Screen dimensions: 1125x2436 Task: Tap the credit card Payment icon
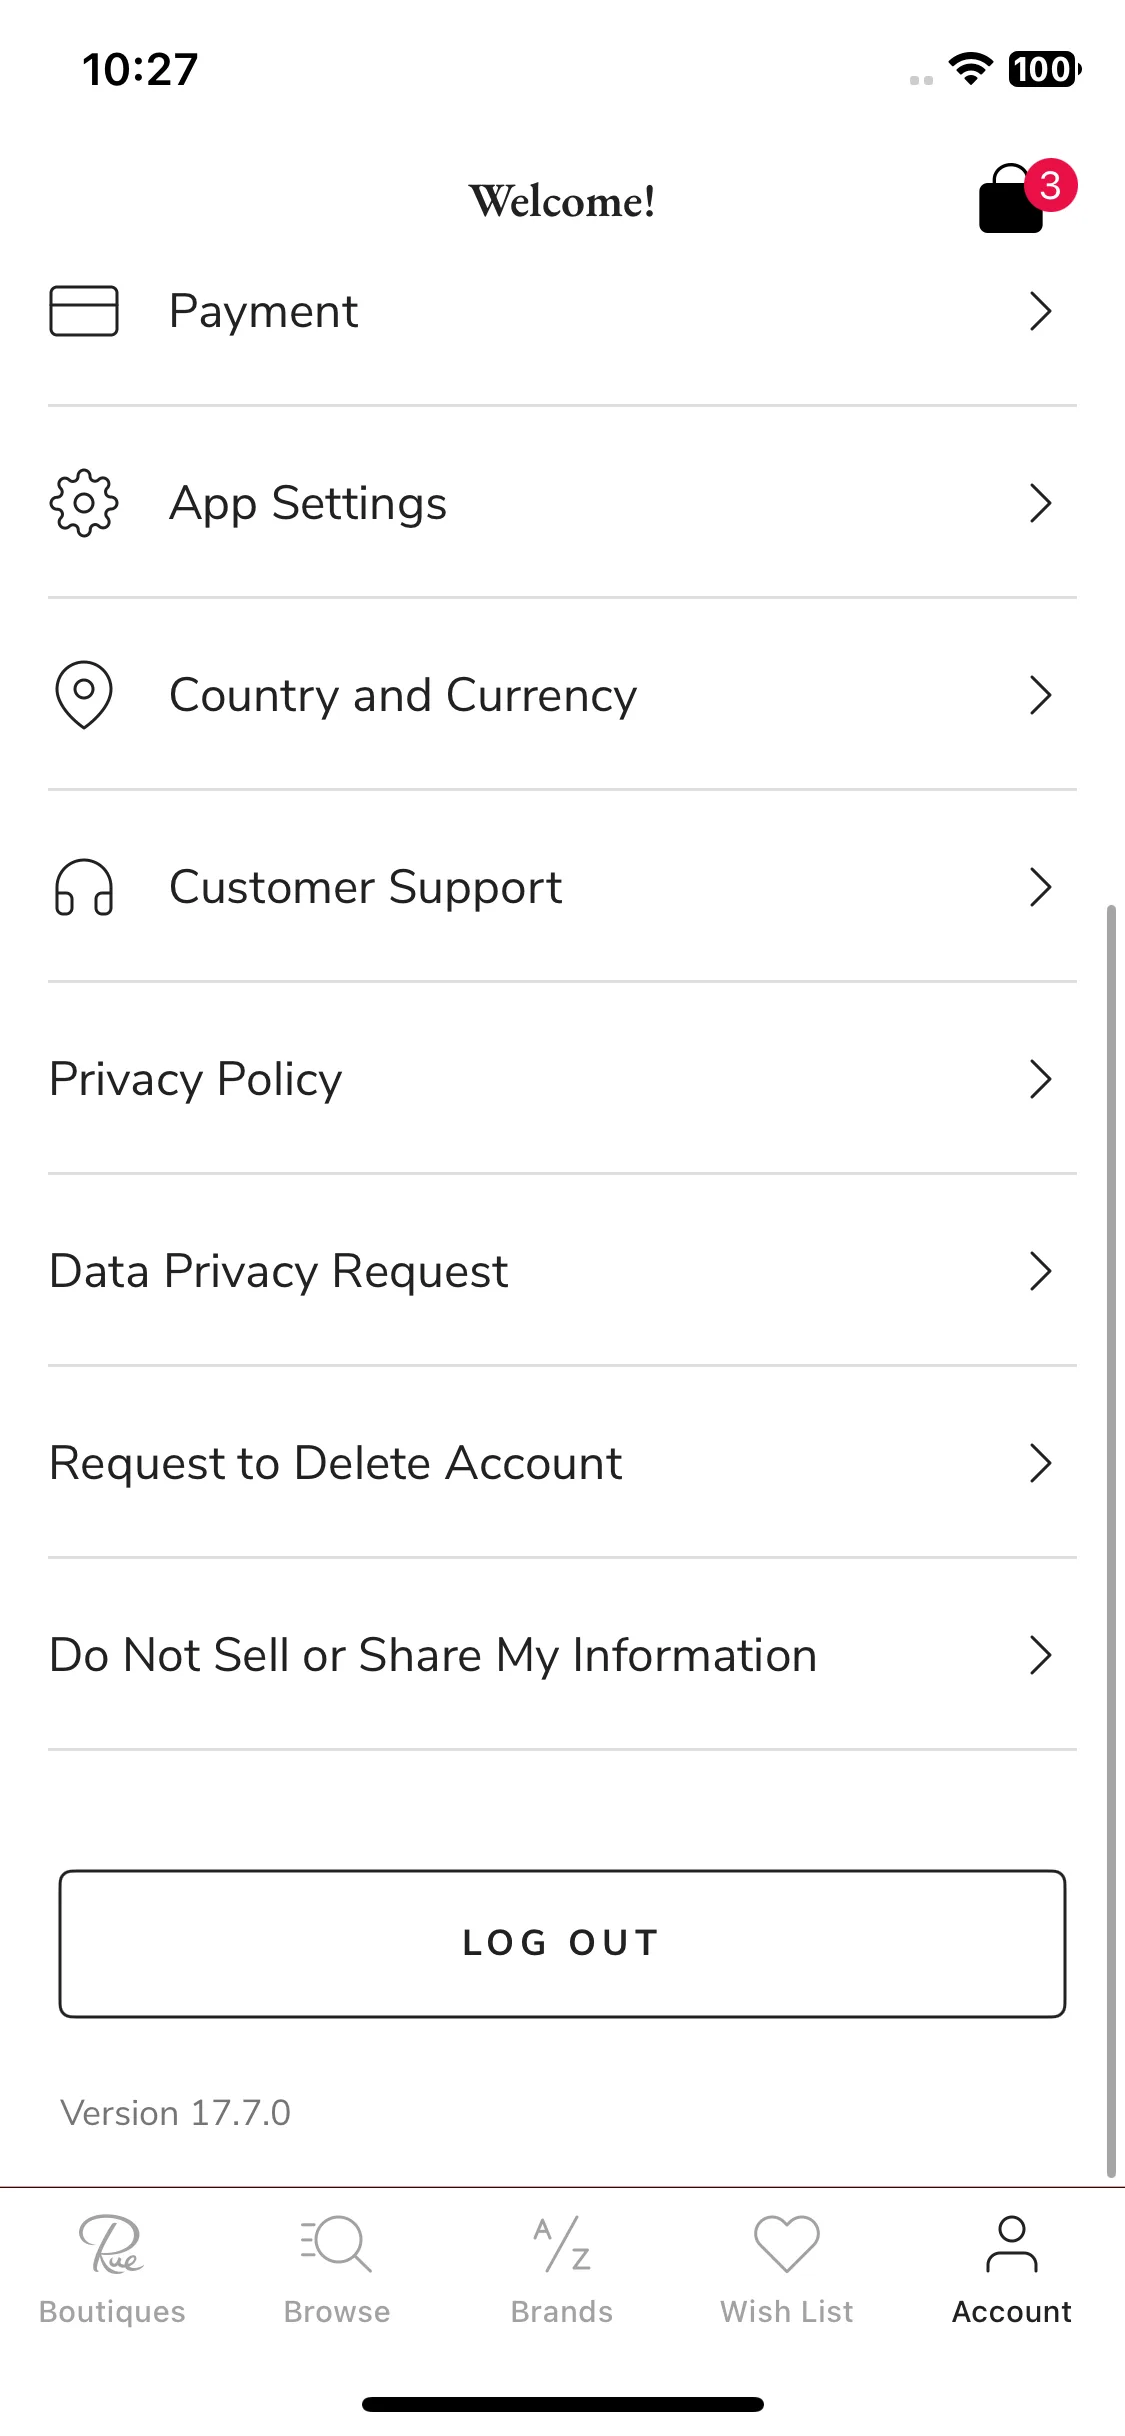coord(84,311)
